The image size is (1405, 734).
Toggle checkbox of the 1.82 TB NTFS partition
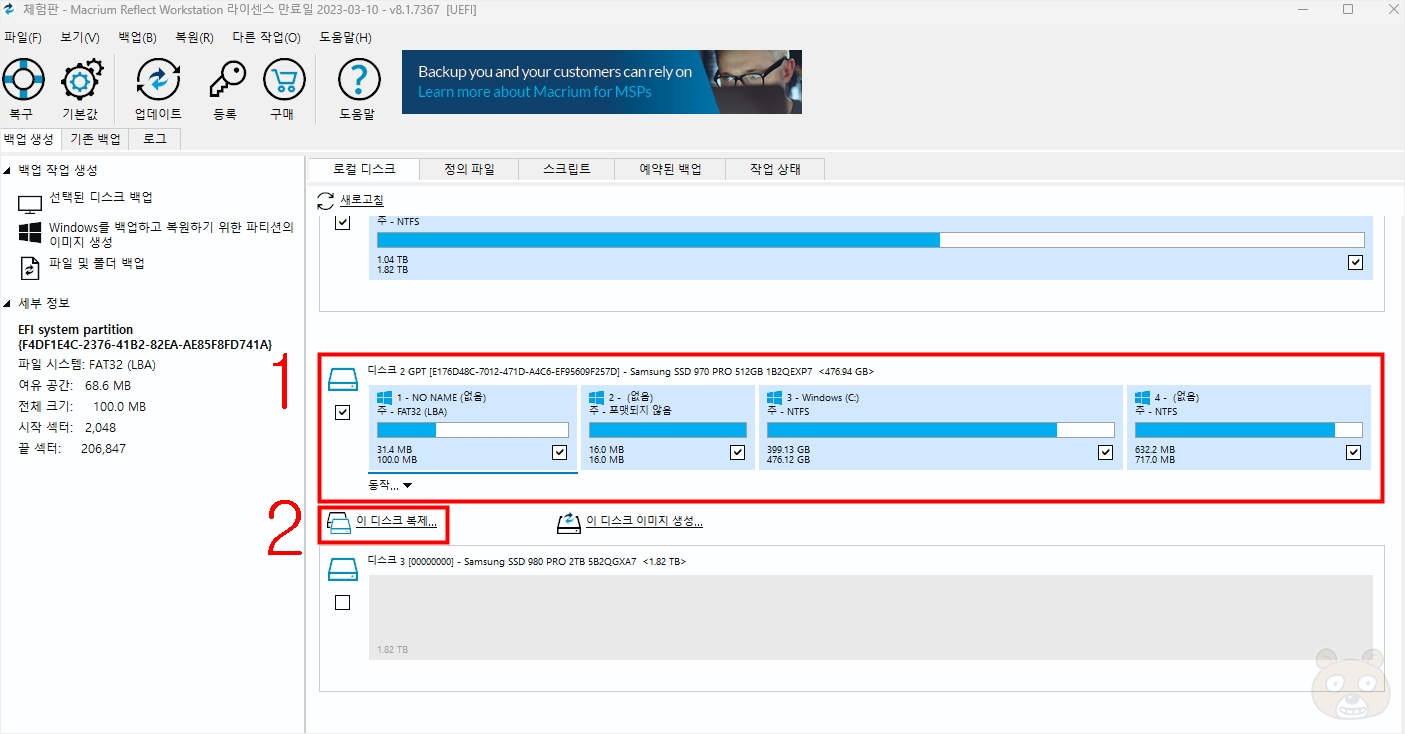tap(1356, 263)
